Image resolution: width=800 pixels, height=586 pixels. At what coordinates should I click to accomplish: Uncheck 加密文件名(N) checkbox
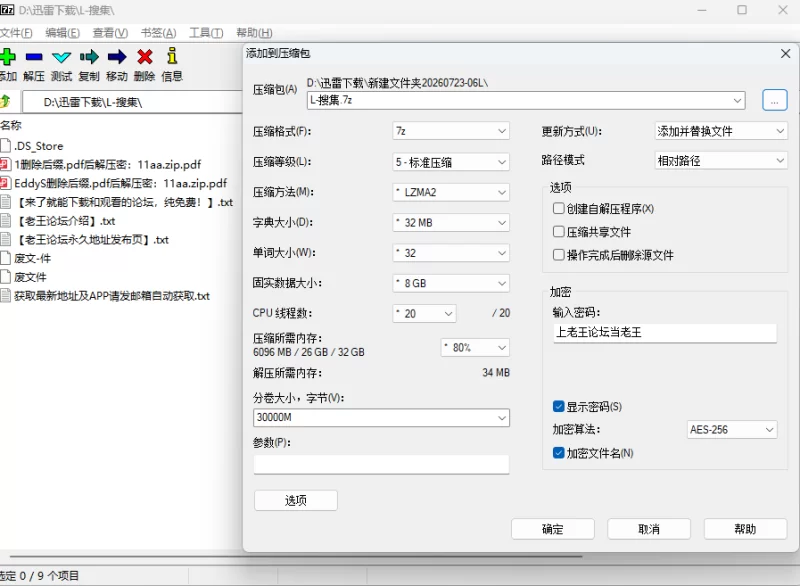click(559, 452)
